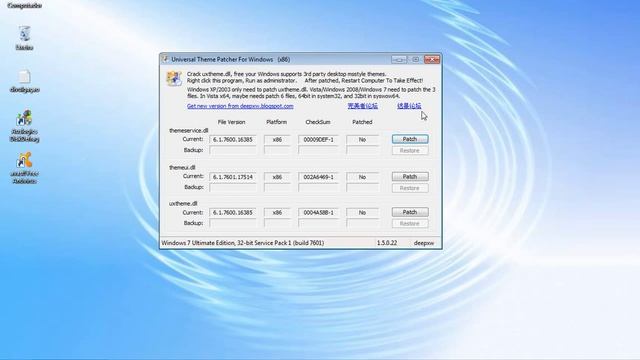Click the 'CheckSum' column header
640x360 pixels.
[318, 122]
